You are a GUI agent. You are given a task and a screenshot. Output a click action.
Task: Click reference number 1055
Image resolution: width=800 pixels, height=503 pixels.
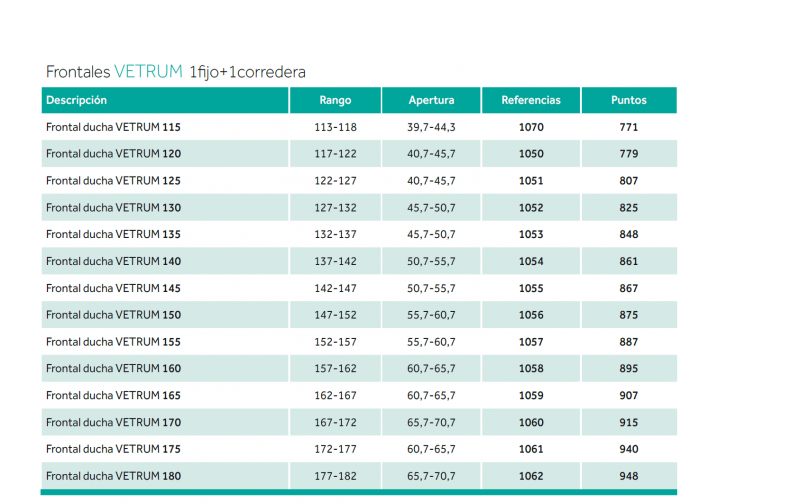(x=531, y=288)
